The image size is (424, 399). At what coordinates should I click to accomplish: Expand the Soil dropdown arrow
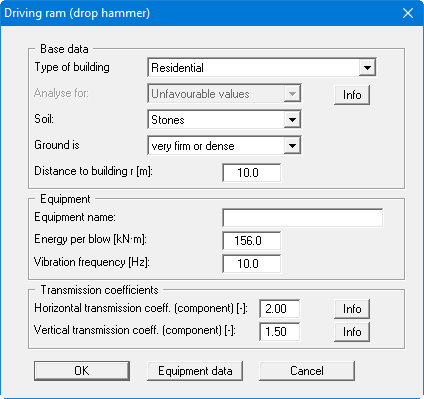tap(292, 120)
